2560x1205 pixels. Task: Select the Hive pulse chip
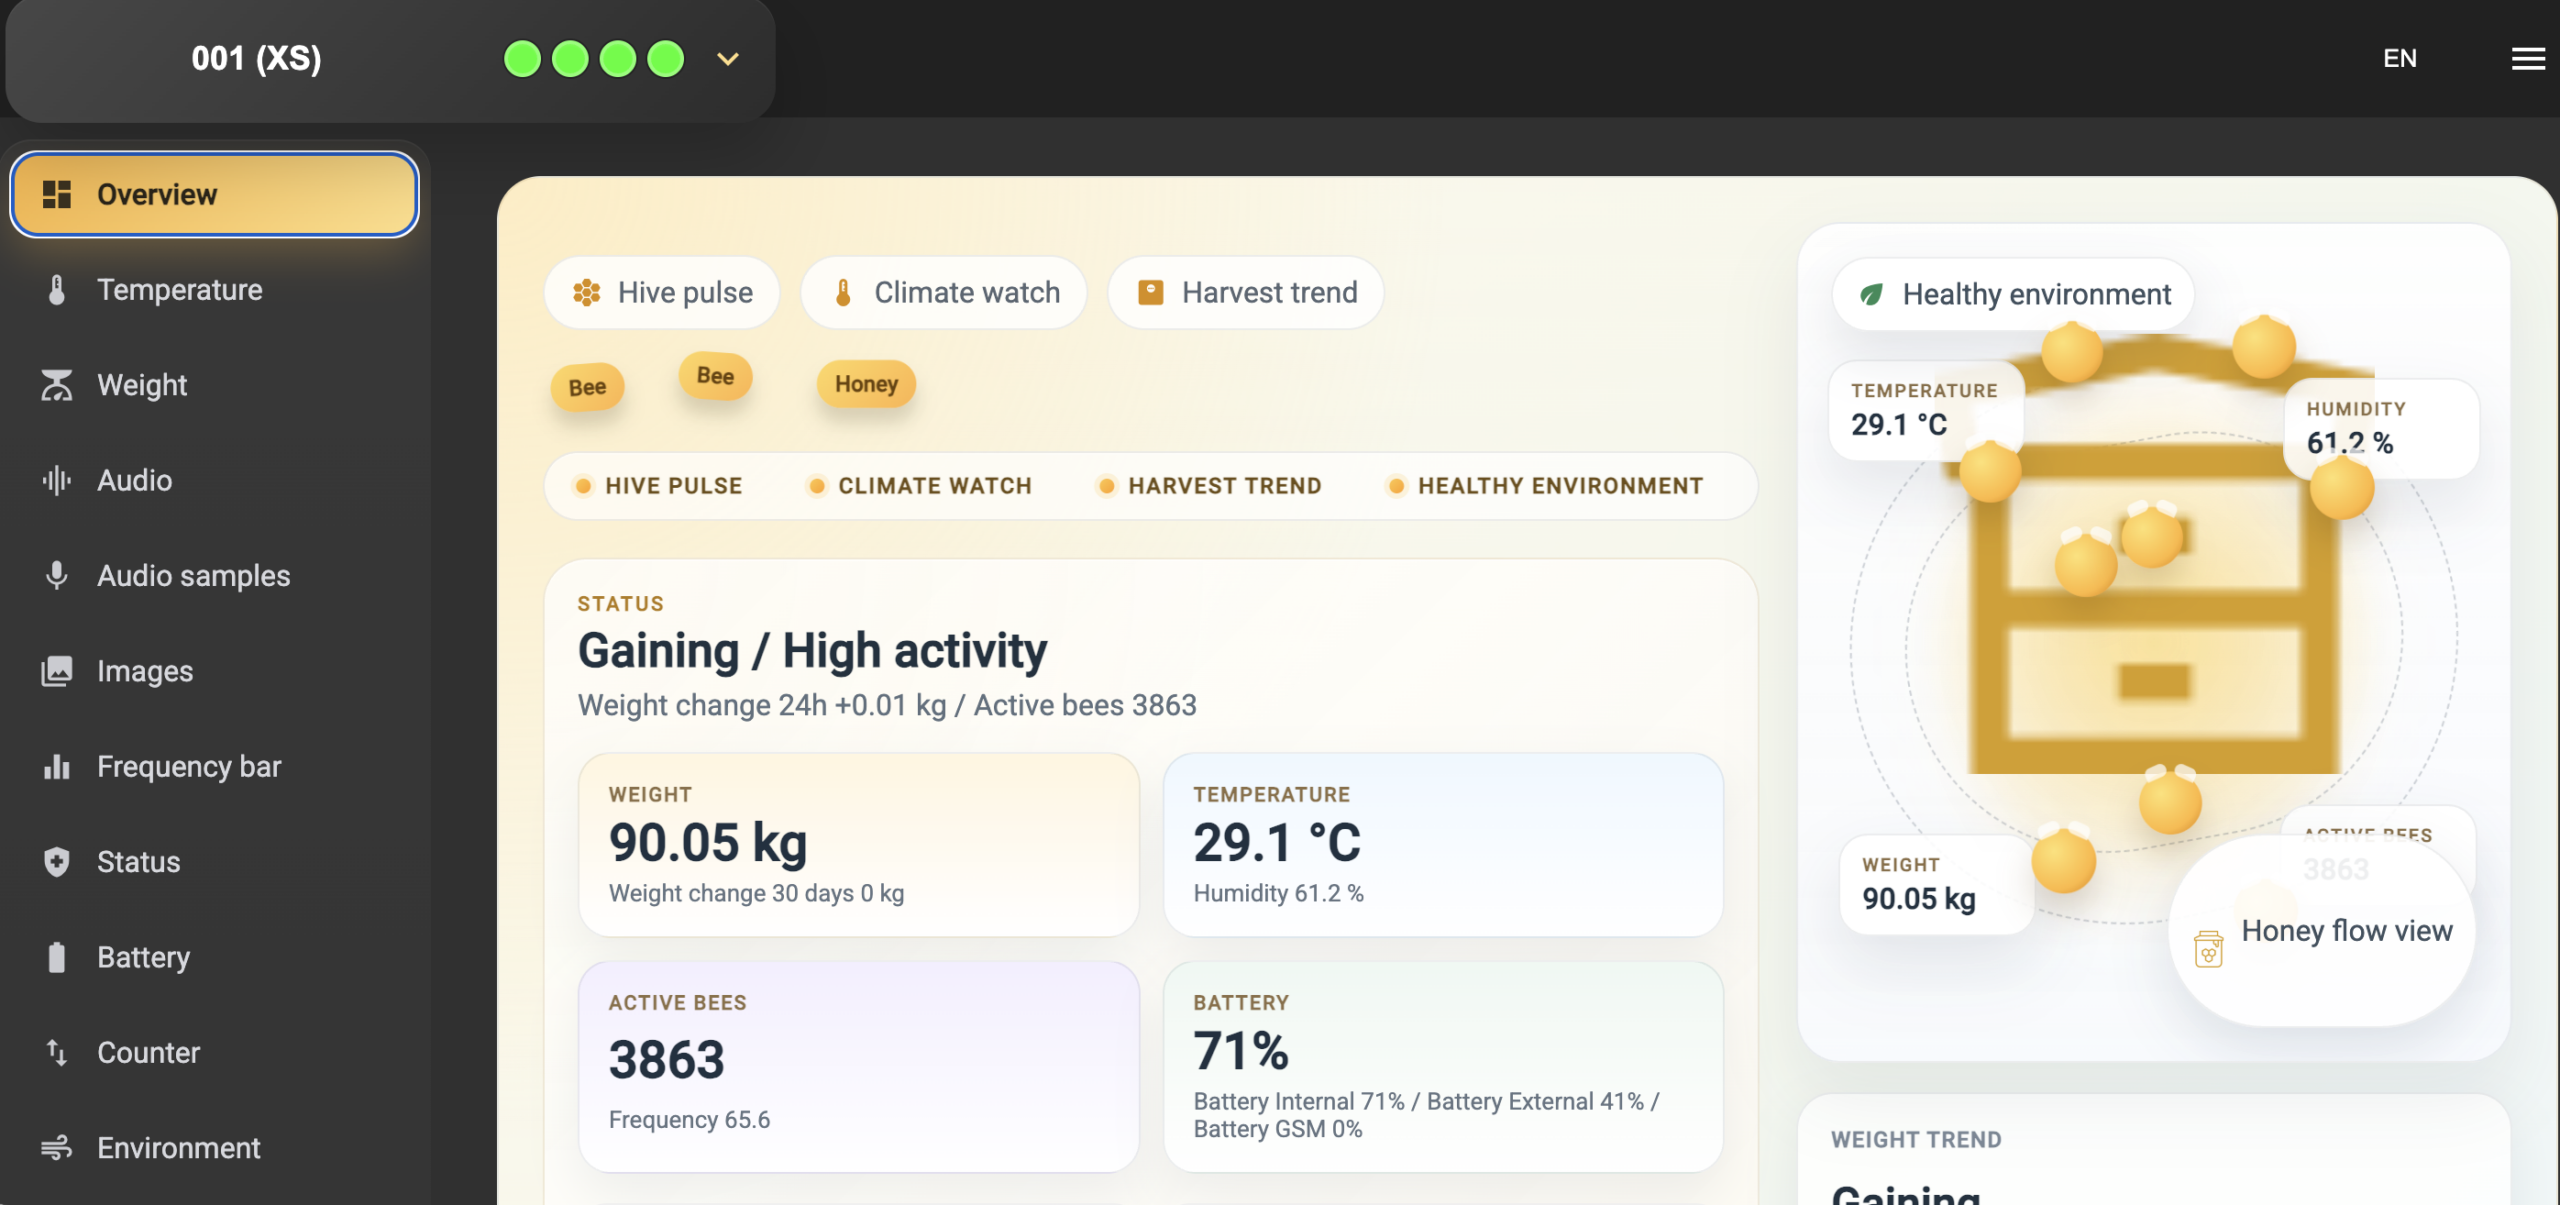point(662,292)
